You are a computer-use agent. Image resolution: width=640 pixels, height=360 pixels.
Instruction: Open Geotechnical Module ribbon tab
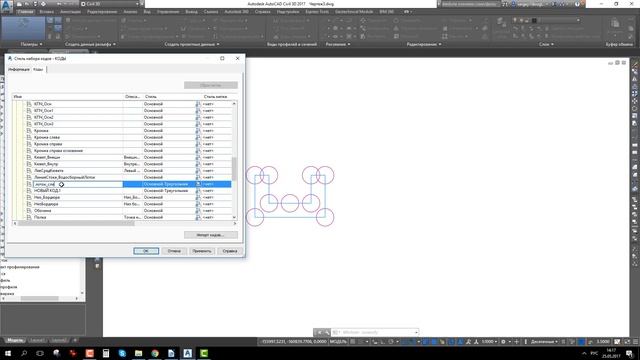[x=354, y=12]
